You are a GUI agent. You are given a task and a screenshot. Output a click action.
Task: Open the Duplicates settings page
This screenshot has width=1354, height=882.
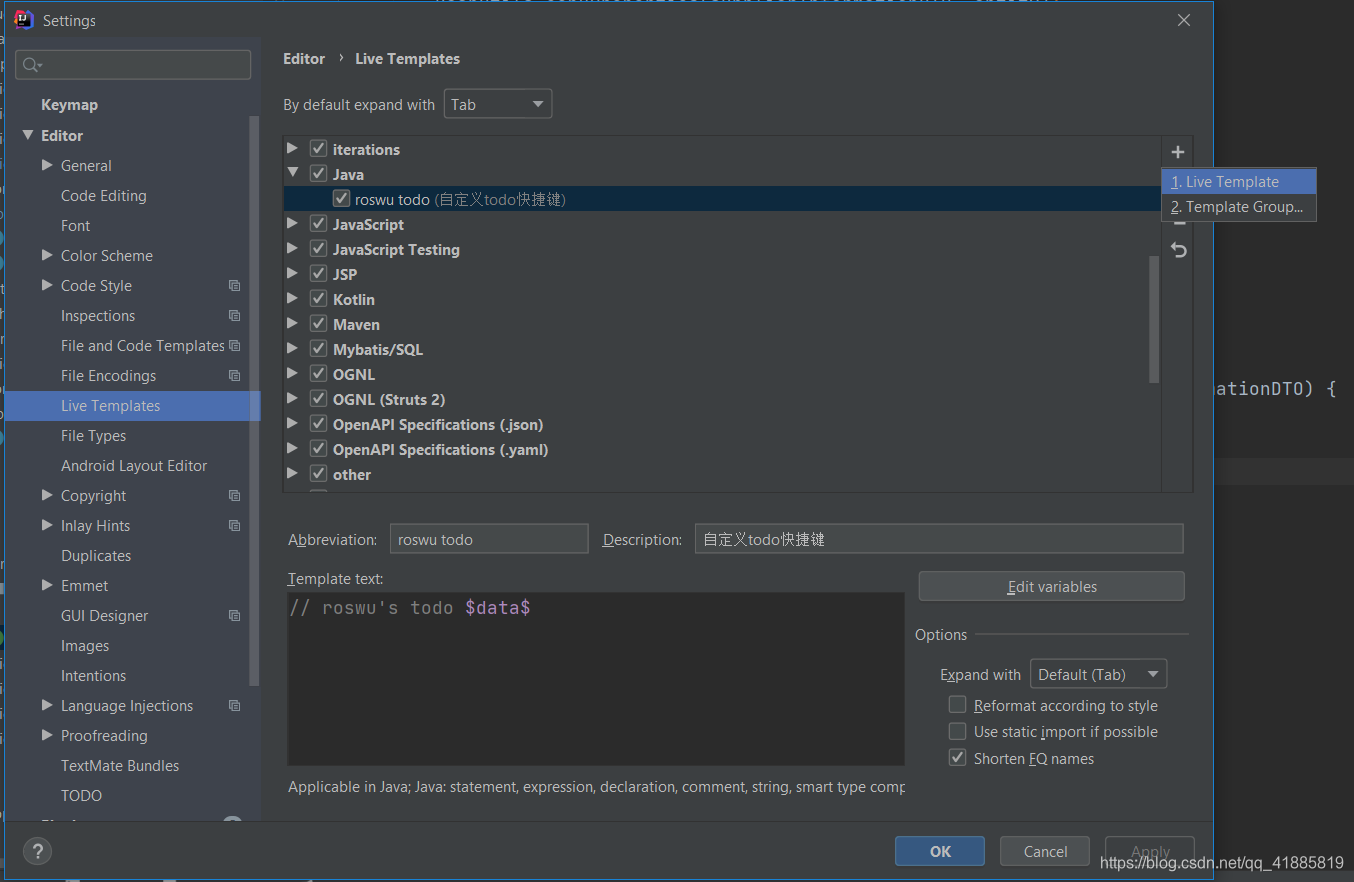point(96,556)
